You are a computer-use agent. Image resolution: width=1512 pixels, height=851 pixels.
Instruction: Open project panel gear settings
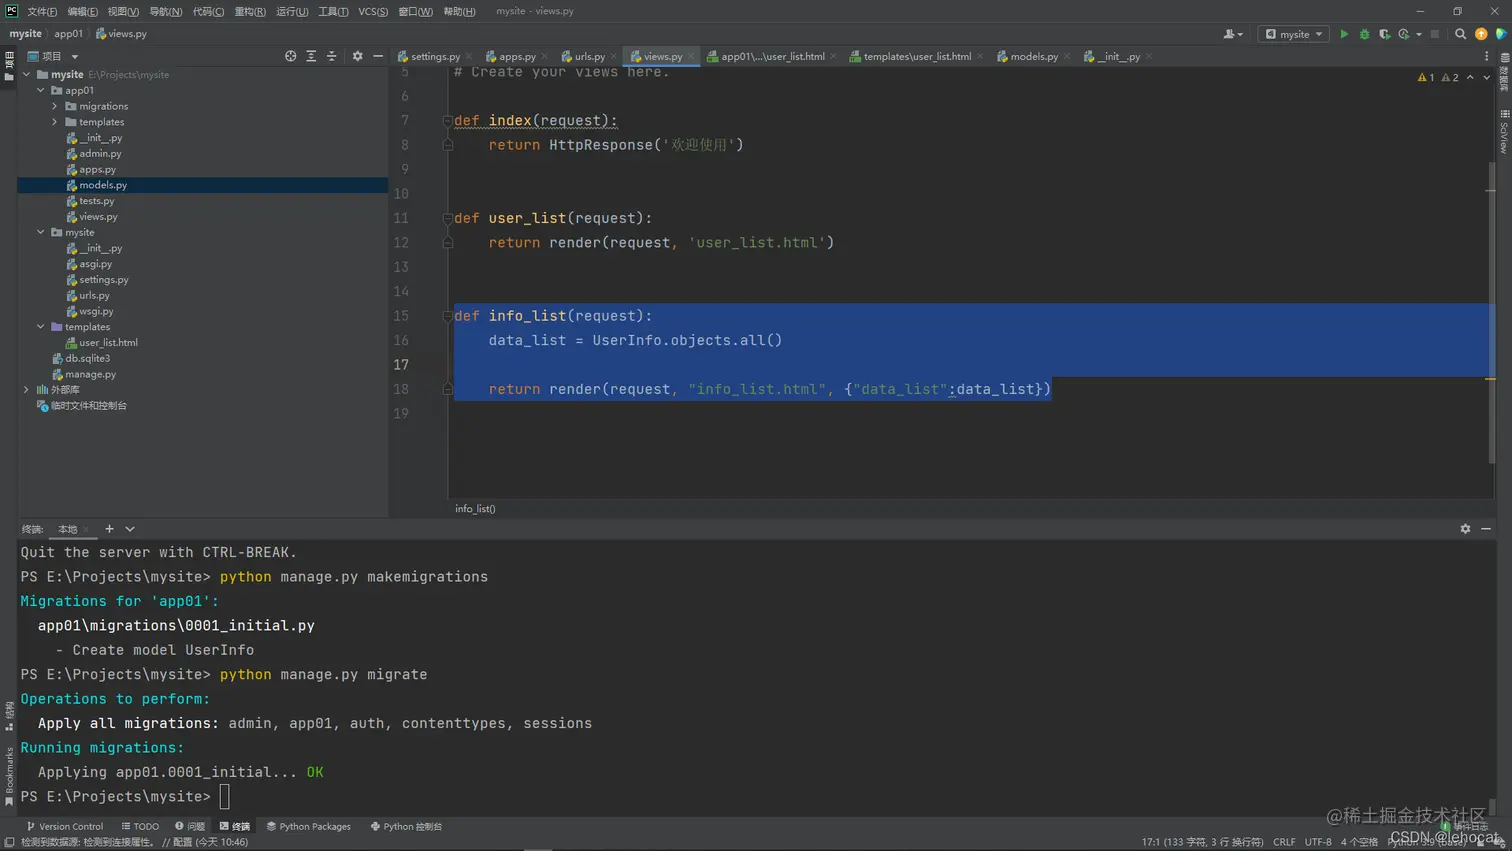click(357, 56)
